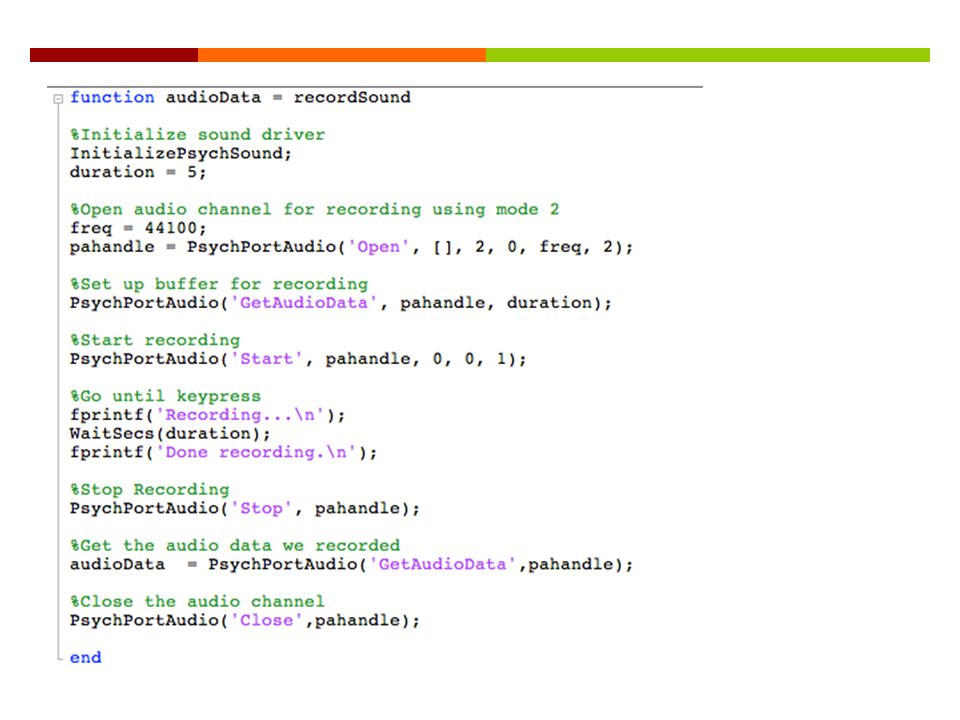Click the '%Get the audio data we recorded' comment

(x=234, y=546)
